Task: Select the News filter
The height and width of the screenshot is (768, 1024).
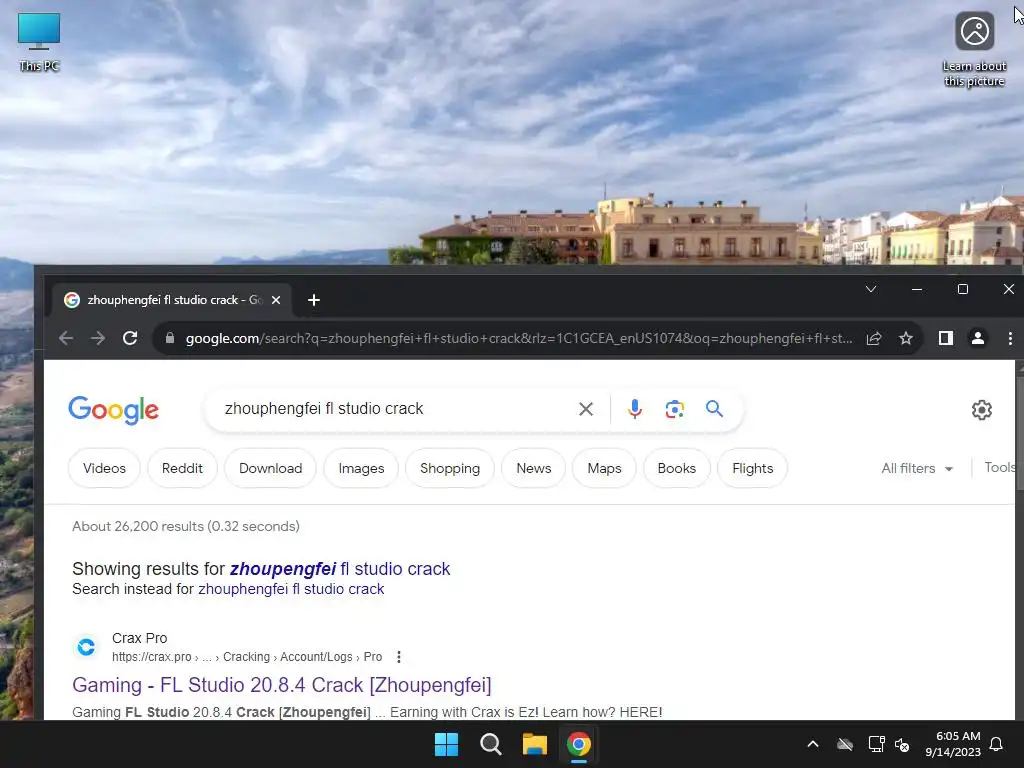Action: (534, 468)
